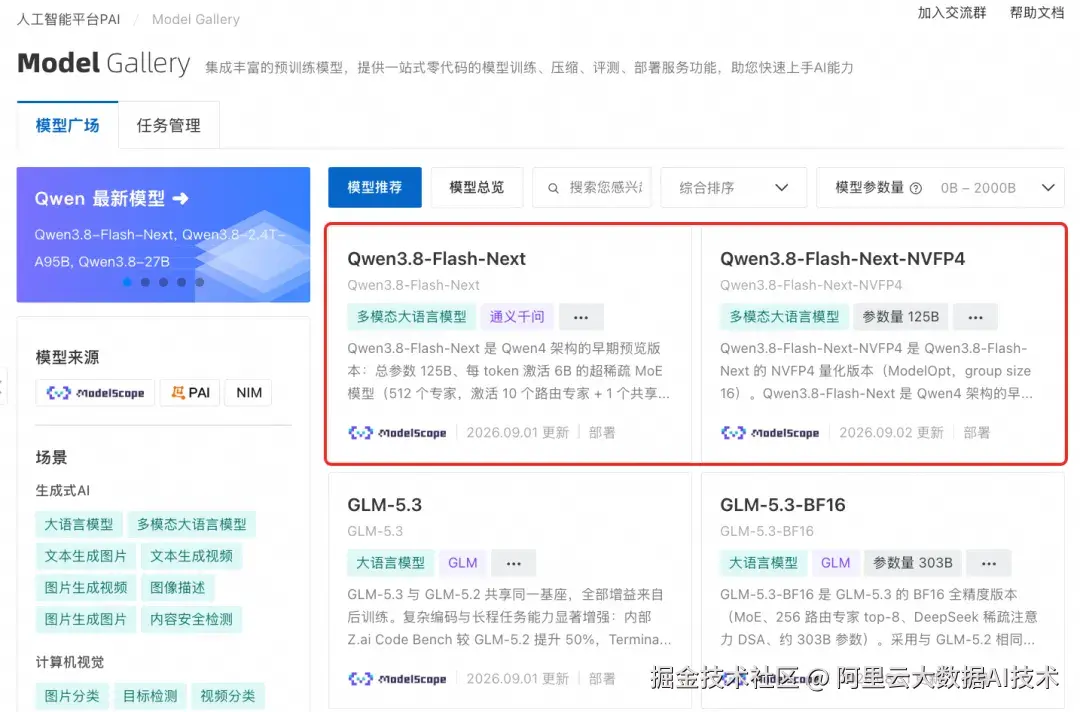Select the 模型推荐 view tab
Viewport: 1080px width, 712px height.
375,187
